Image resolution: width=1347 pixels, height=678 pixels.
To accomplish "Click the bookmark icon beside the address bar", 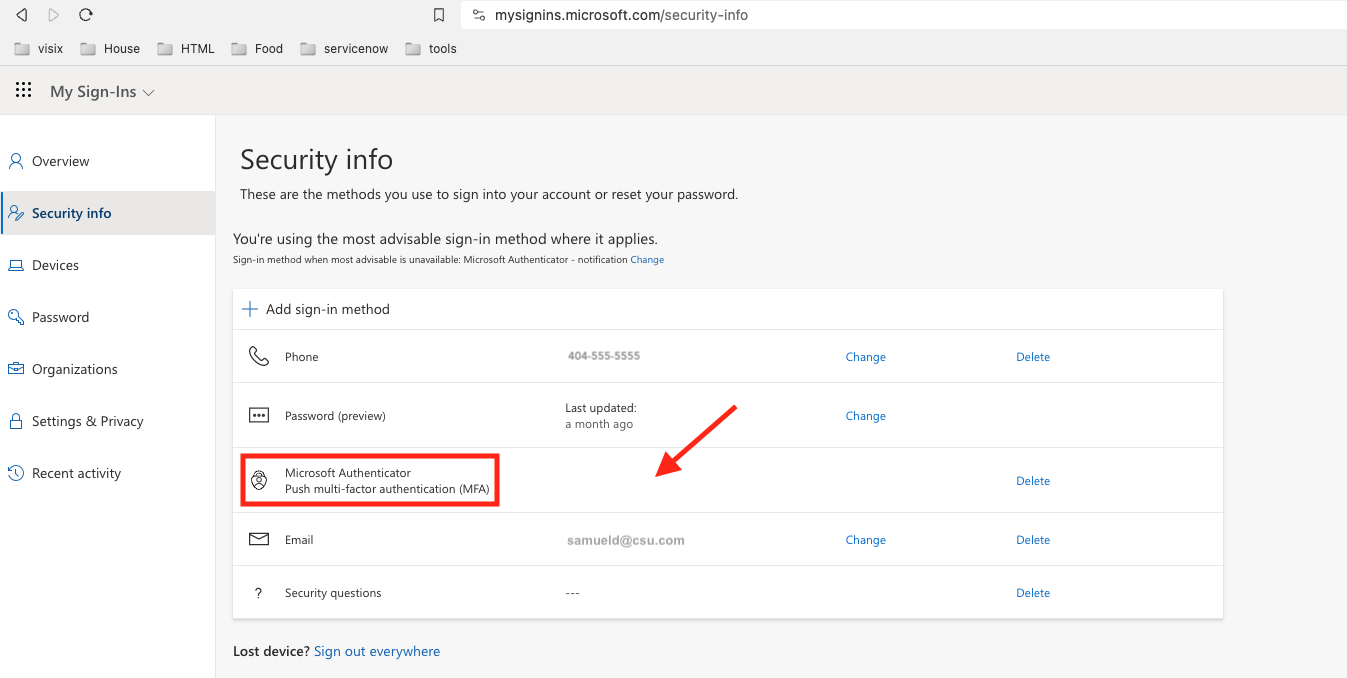I will click(439, 15).
